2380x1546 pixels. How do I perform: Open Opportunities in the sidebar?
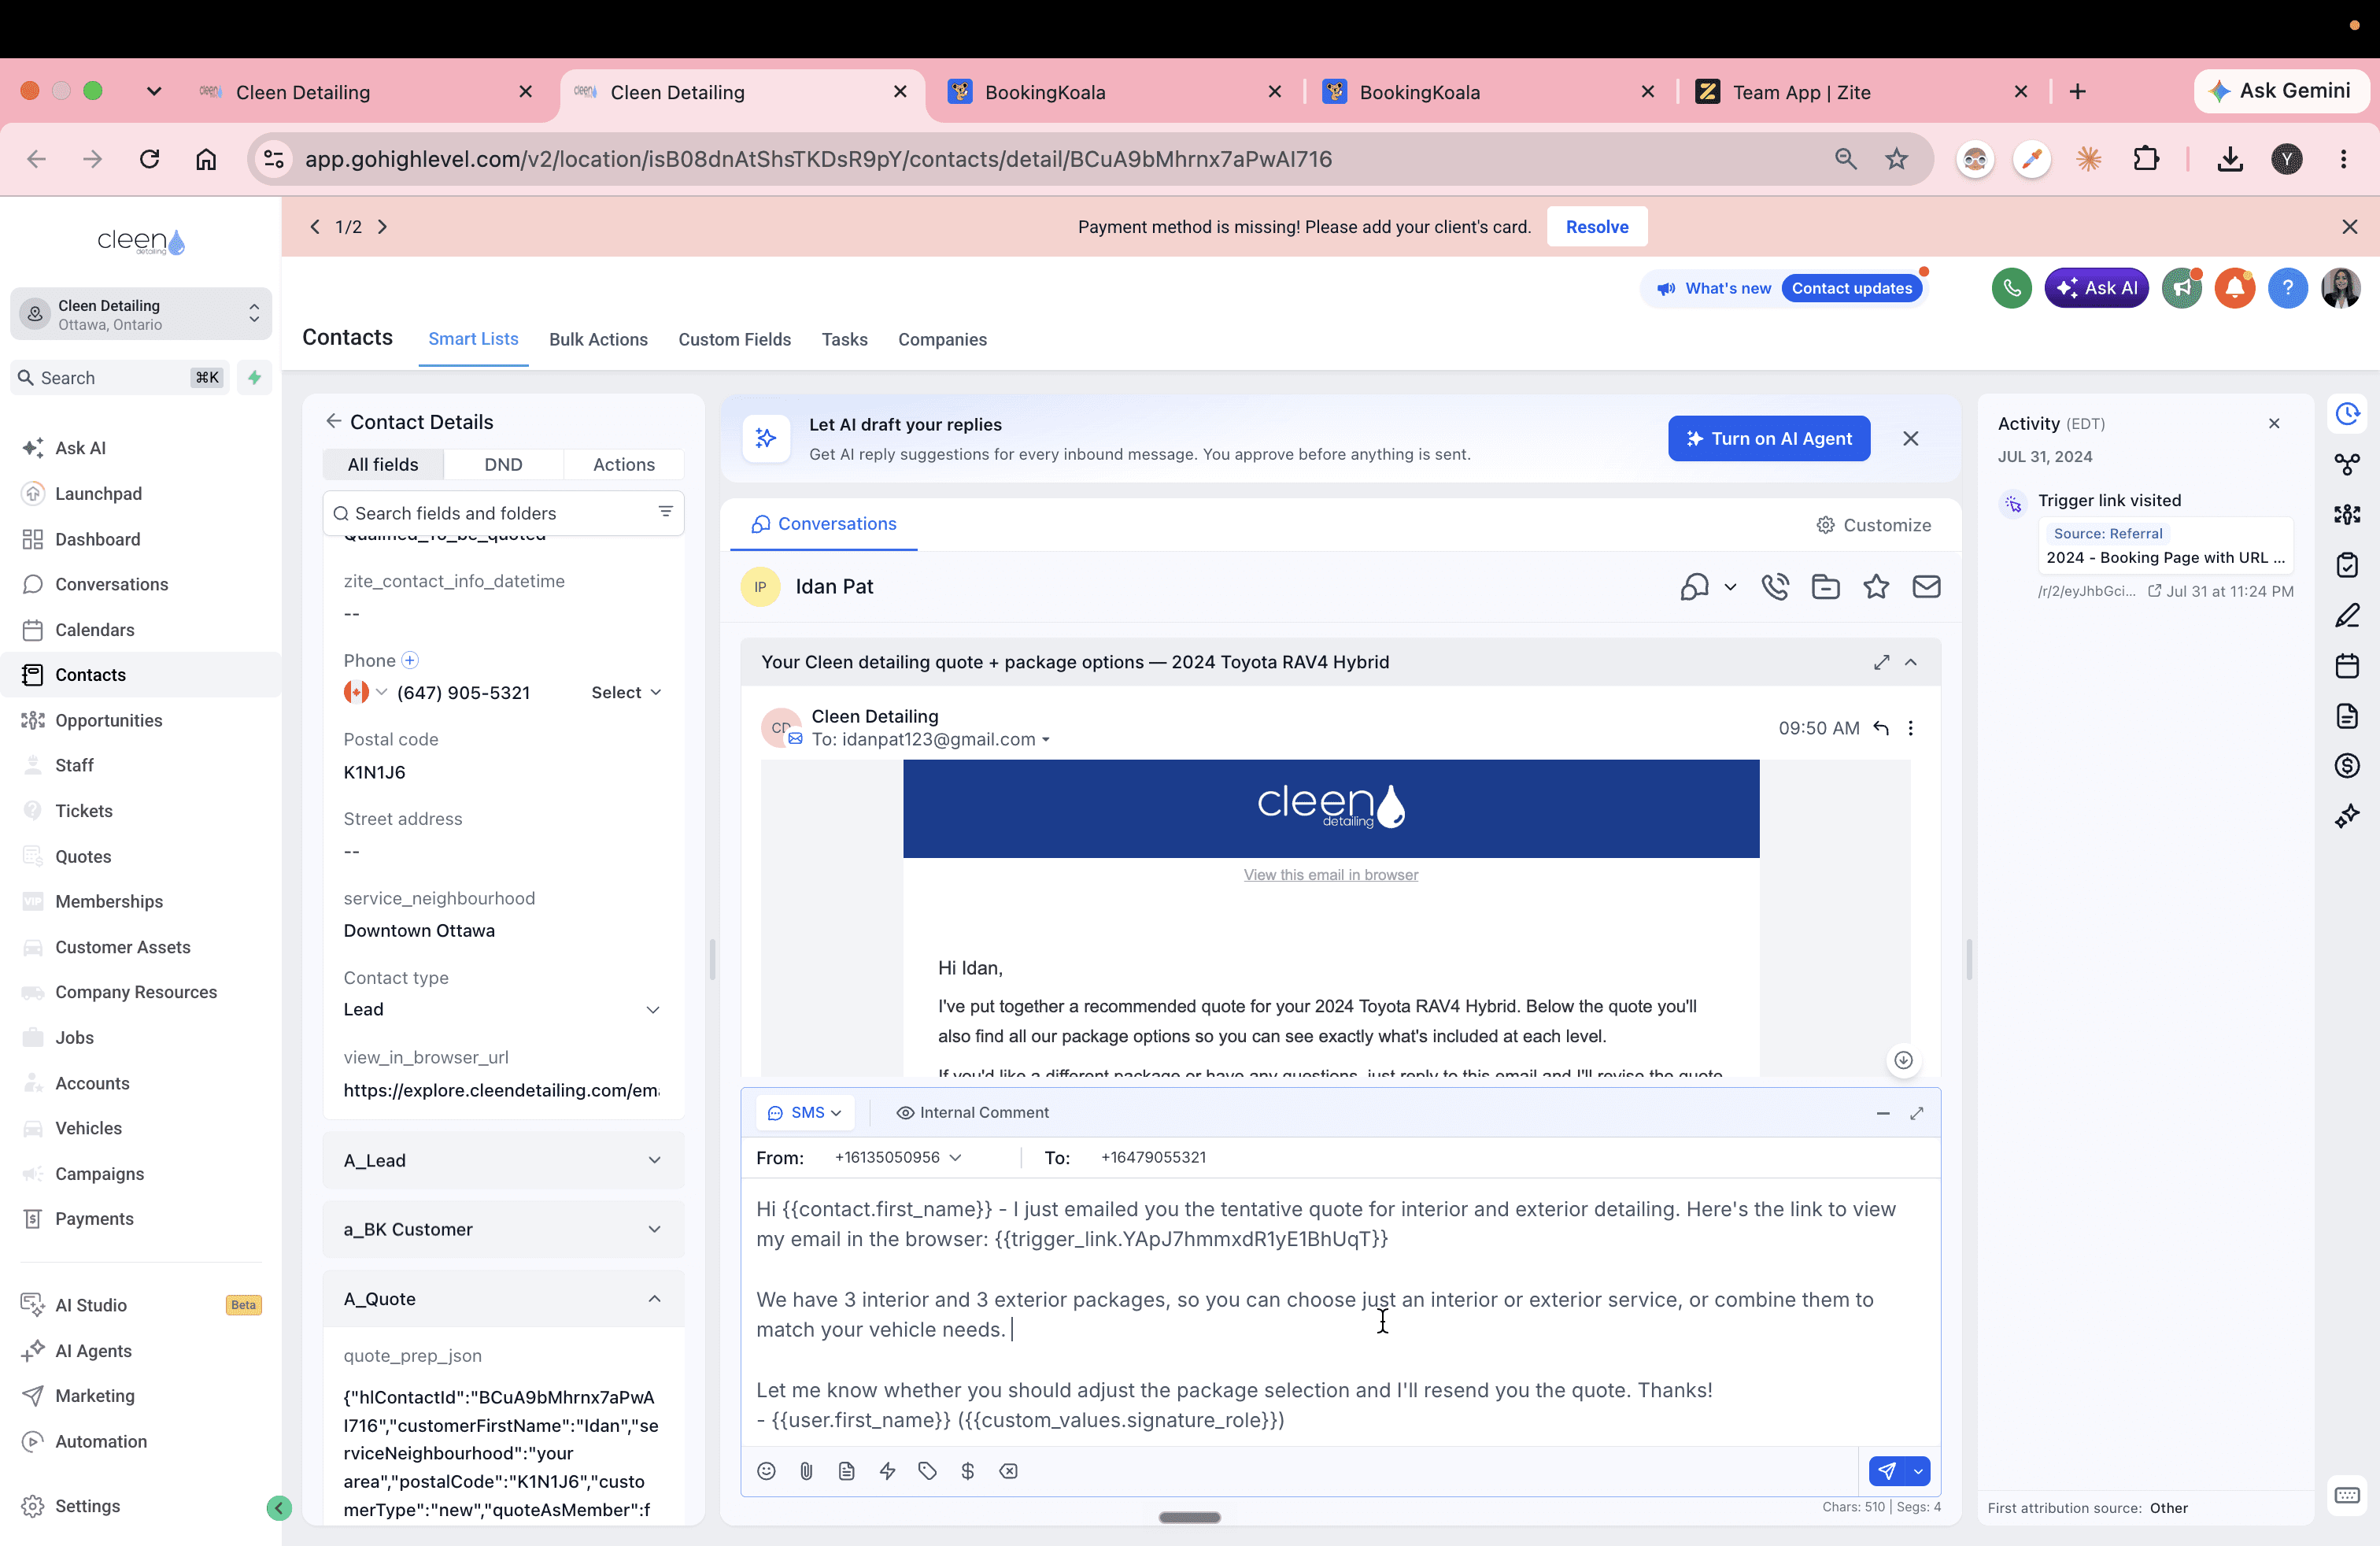[x=108, y=720]
